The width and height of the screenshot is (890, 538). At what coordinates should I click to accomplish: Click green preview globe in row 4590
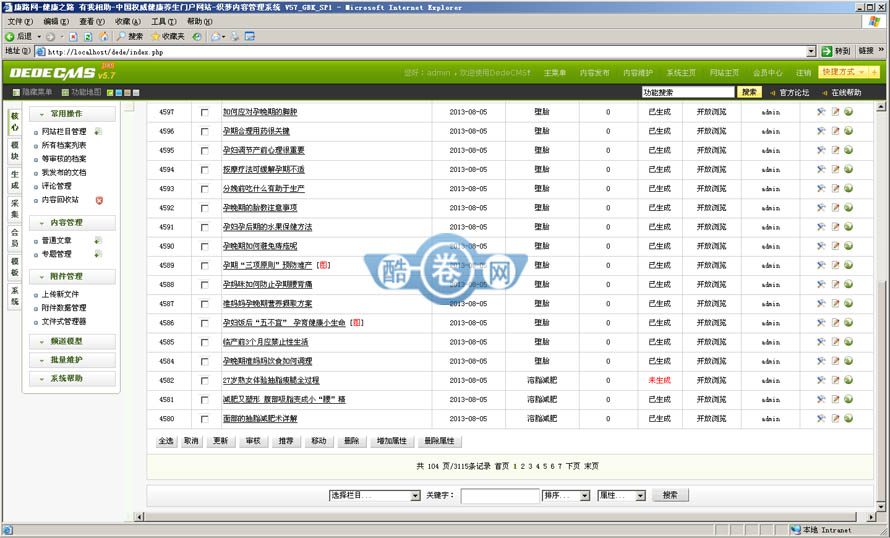tap(849, 246)
